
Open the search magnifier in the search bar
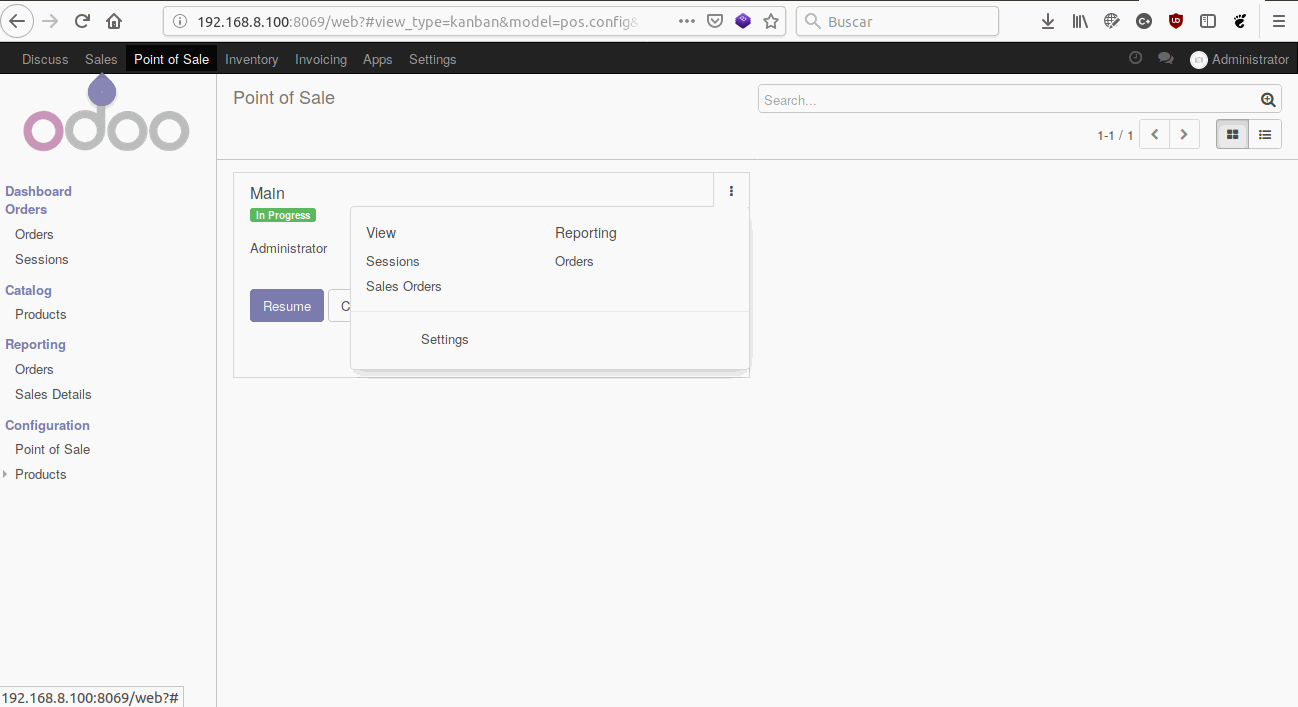(x=1267, y=99)
